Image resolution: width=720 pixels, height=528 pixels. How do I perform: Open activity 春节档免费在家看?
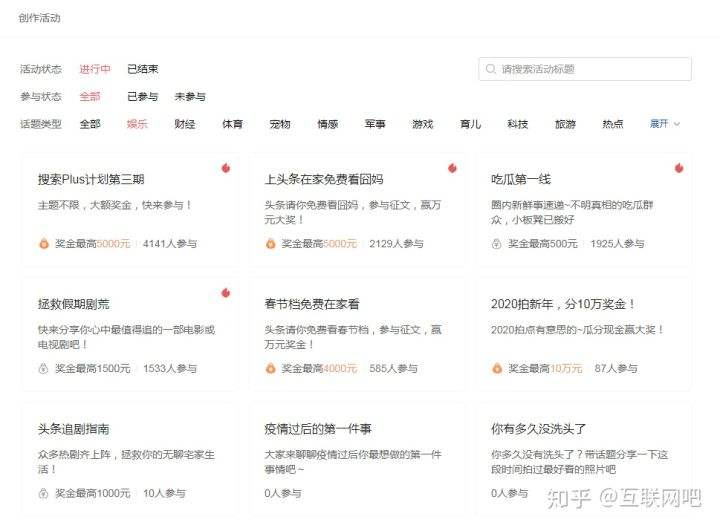(x=312, y=304)
